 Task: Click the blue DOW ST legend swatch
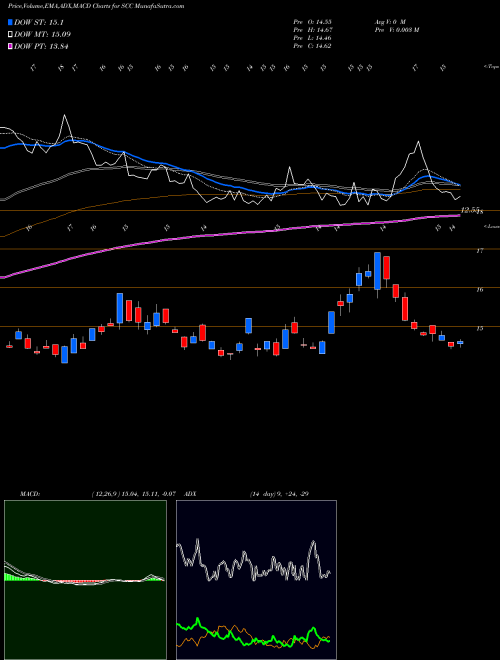click(11, 22)
